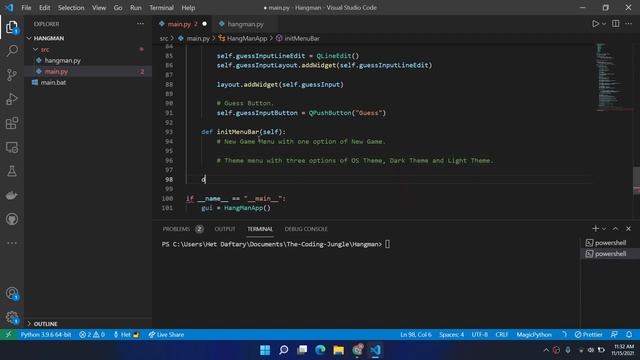Image resolution: width=640 pixels, height=360 pixels.
Task: Open the Selection menu
Action: tap(71, 8)
